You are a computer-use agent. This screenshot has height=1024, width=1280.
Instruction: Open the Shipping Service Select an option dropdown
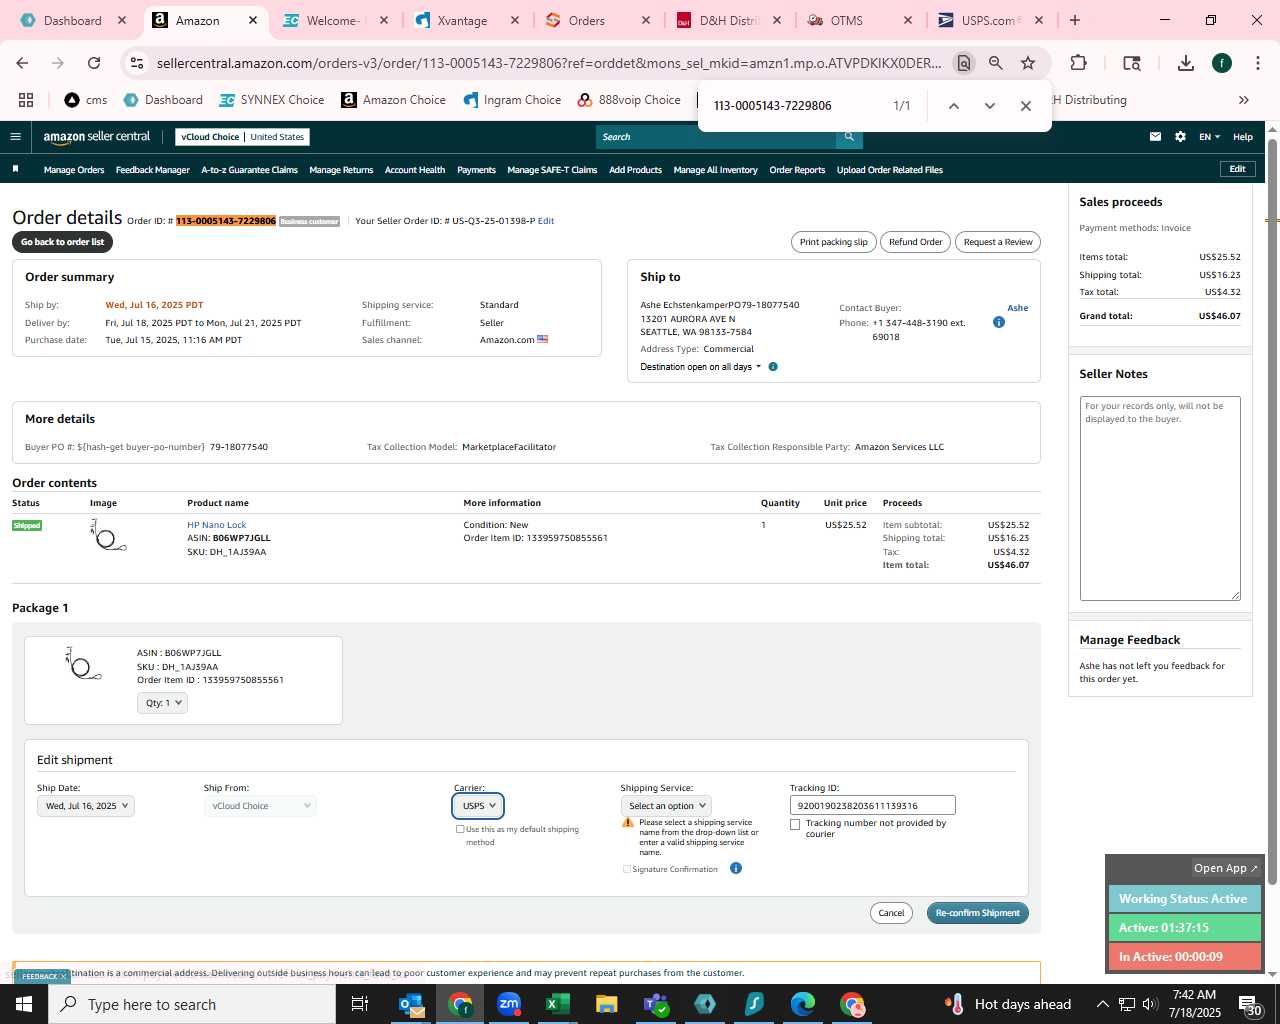[666, 806]
